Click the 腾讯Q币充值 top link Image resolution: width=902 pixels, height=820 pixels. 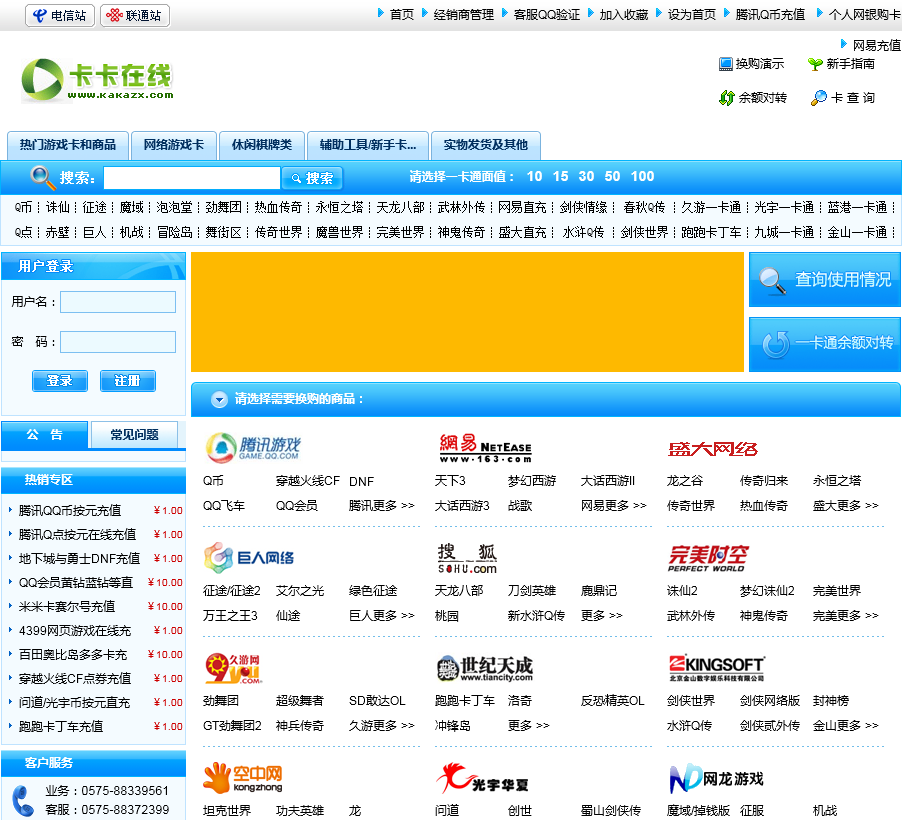pos(770,15)
